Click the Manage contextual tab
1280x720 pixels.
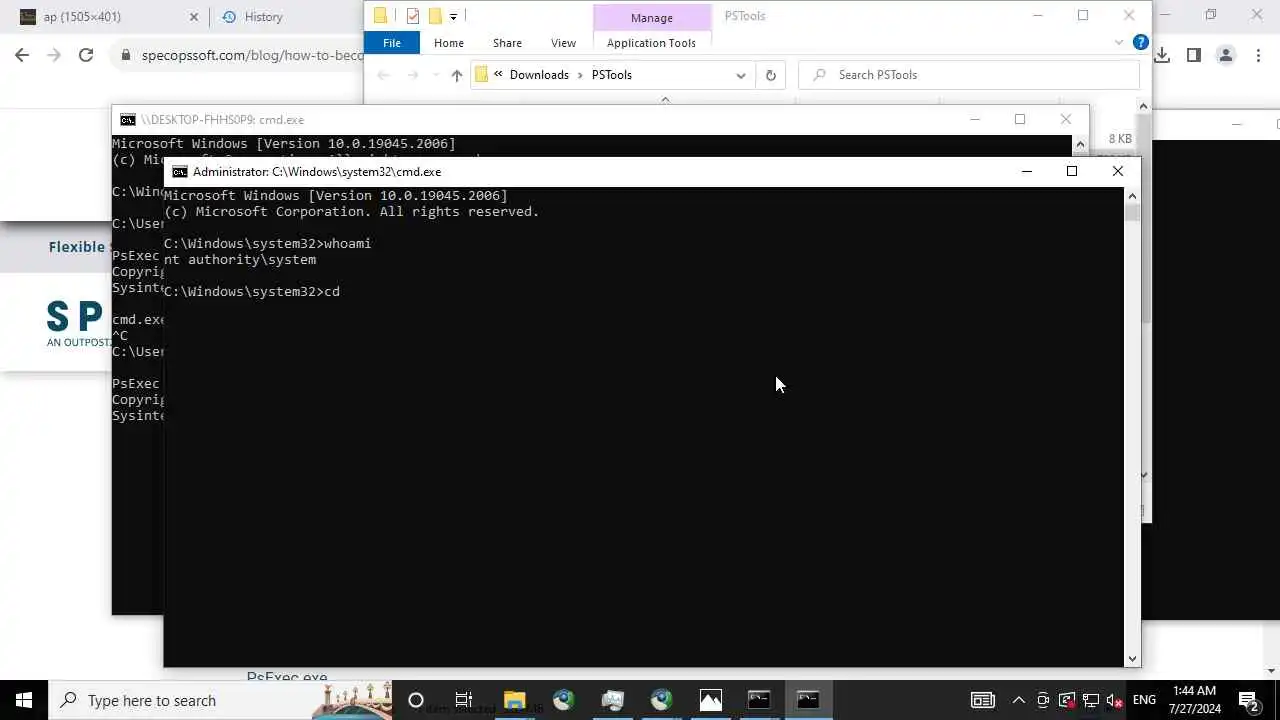coord(651,18)
